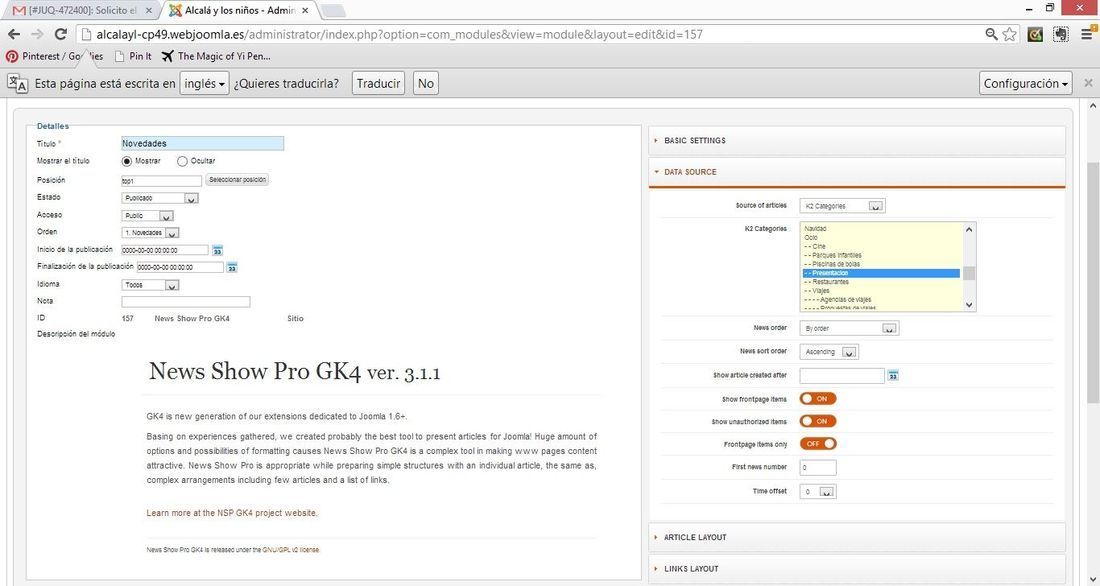Click the translate language icon
The height and width of the screenshot is (586, 1100).
pos(18,84)
